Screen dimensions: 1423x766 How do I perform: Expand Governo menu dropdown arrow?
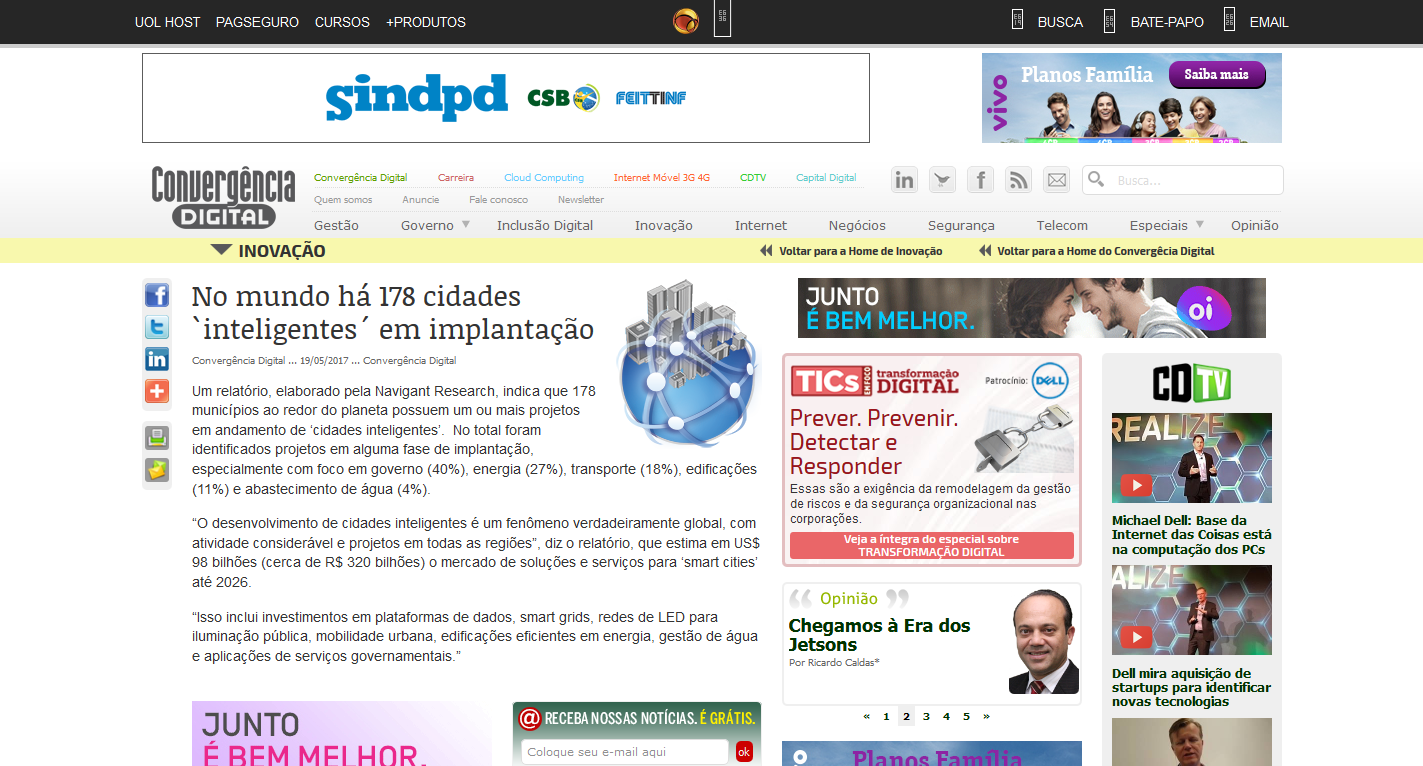pyautogui.click(x=466, y=224)
